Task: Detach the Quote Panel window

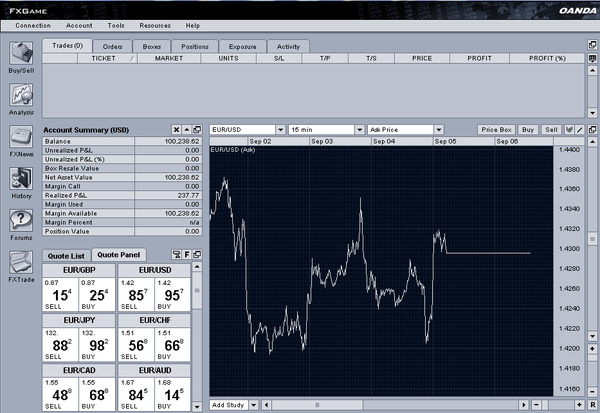Action: [197, 255]
